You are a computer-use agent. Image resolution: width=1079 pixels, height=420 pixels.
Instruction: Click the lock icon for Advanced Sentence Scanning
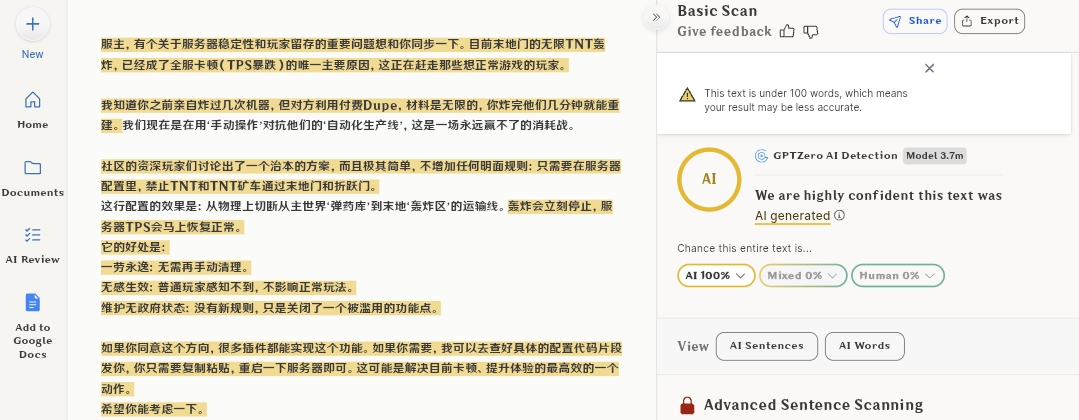tap(687, 405)
